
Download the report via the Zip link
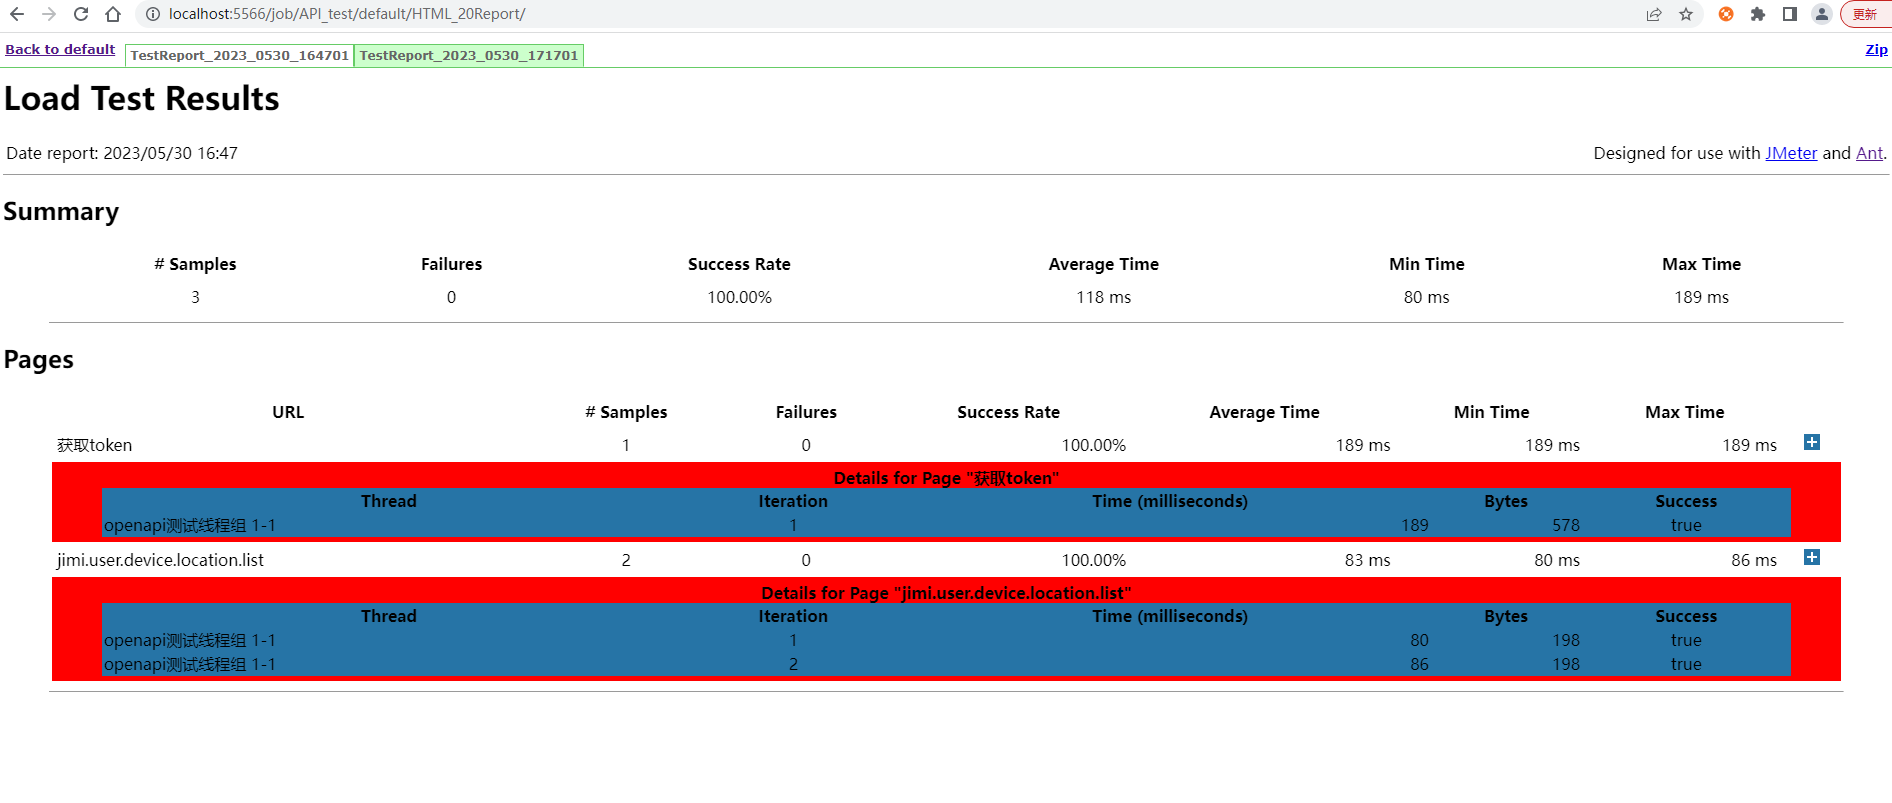point(1876,49)
